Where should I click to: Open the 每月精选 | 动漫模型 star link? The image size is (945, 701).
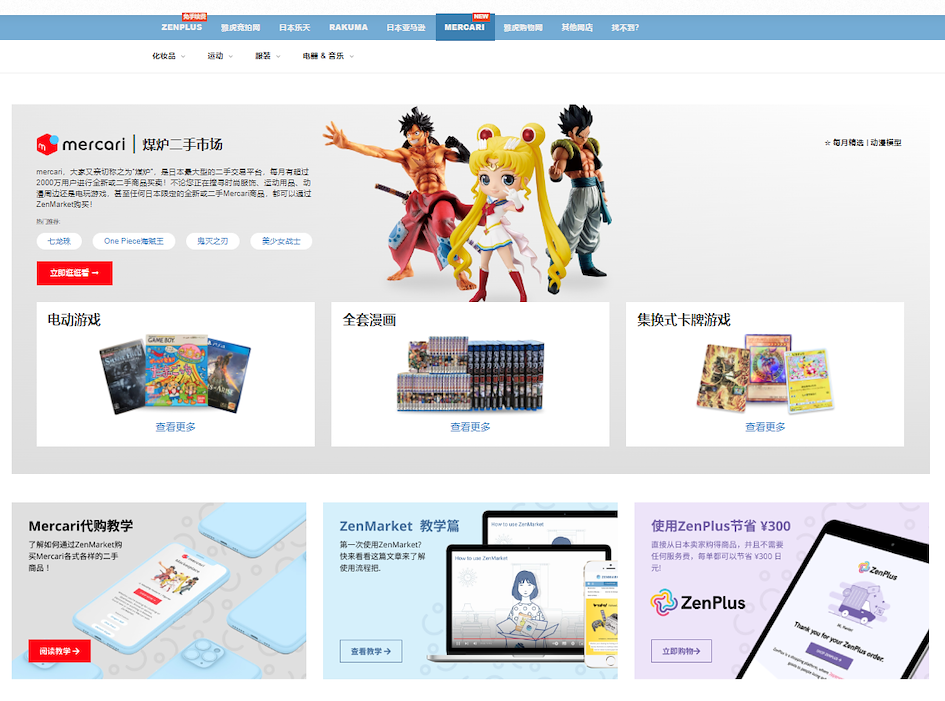coord(863,143)
